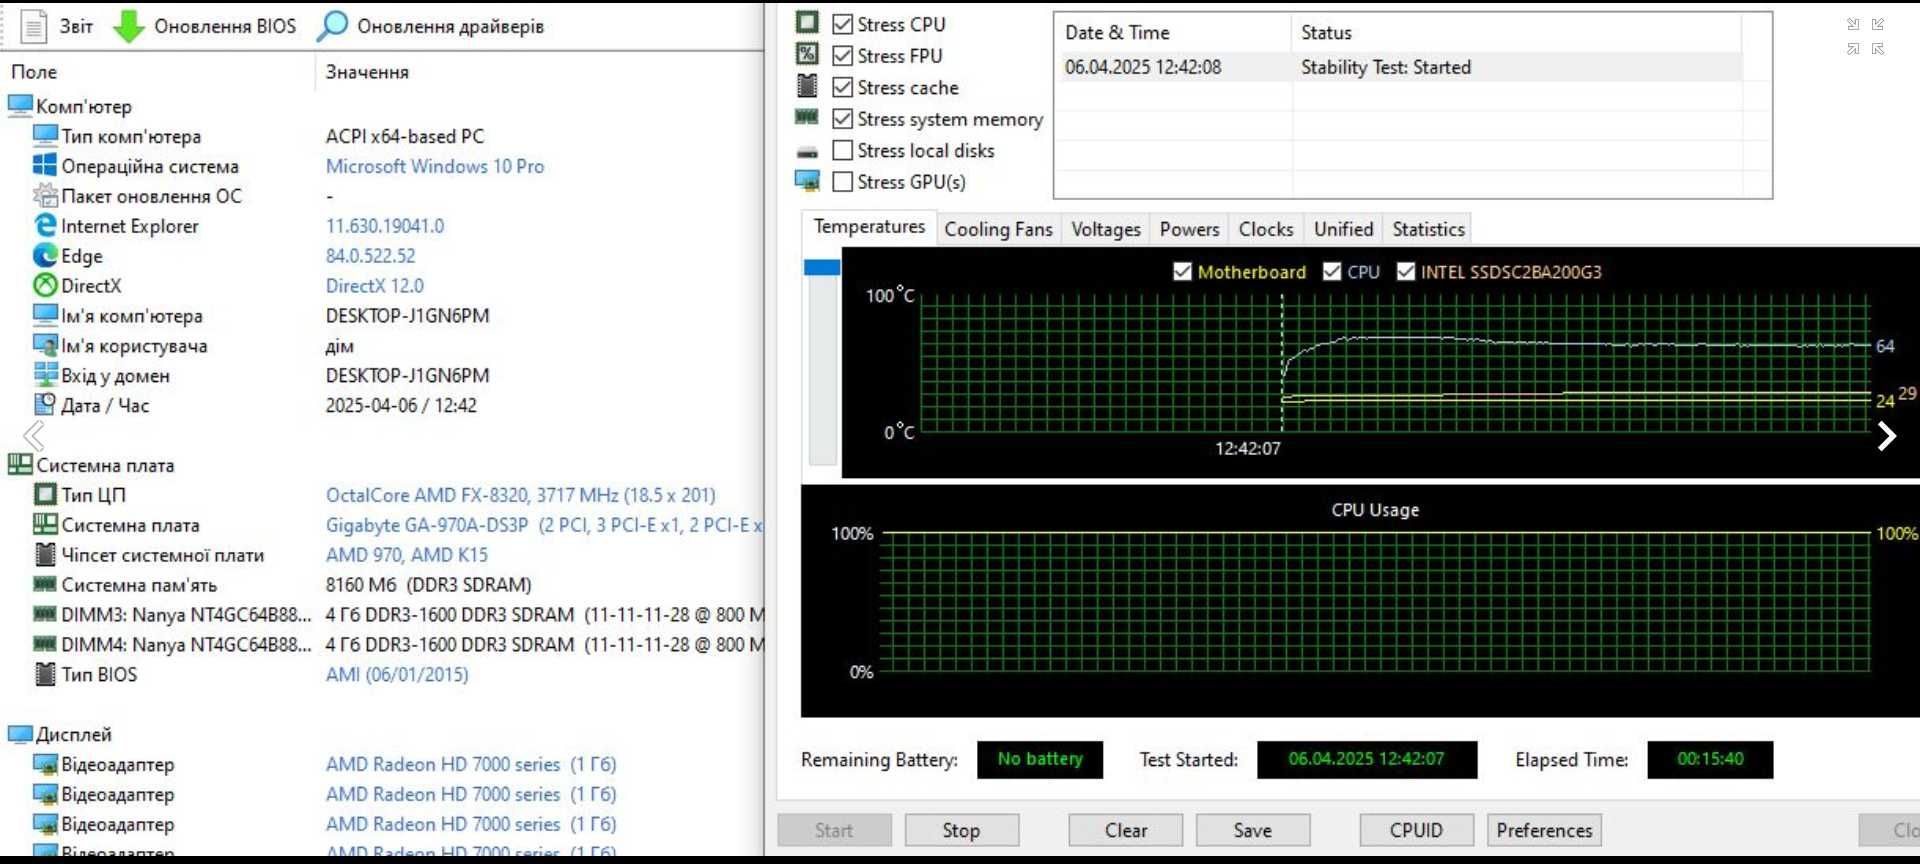Click the Stress CPU chip icon
This screenshot has height=864, width=1920.
tap(807, 22)
